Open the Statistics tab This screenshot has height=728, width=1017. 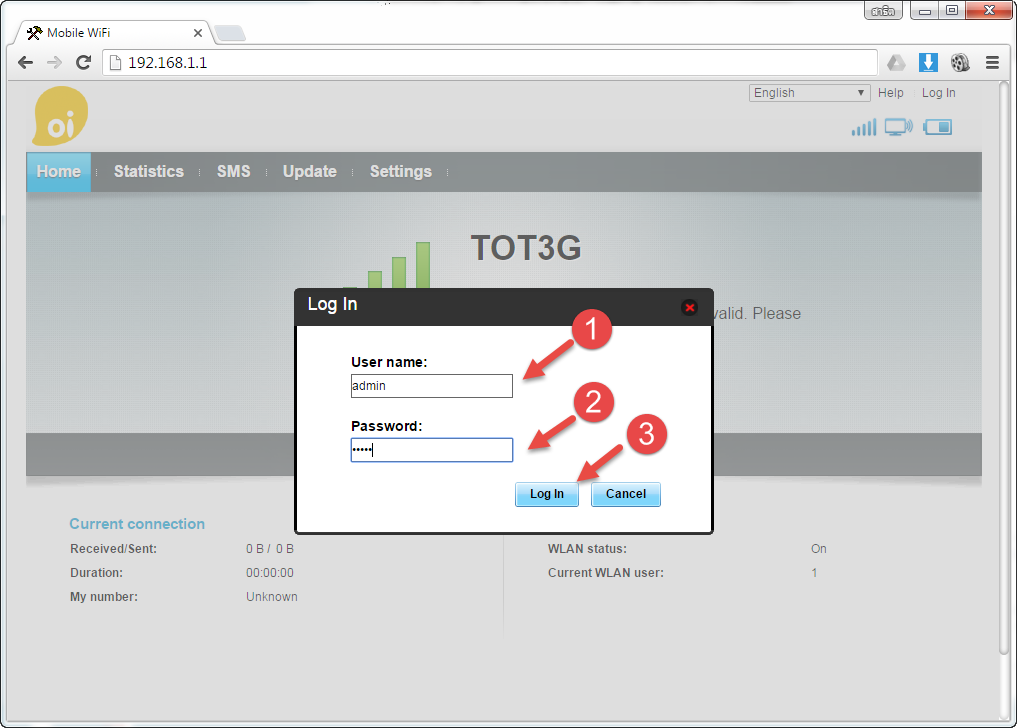(x=149, y=172)
